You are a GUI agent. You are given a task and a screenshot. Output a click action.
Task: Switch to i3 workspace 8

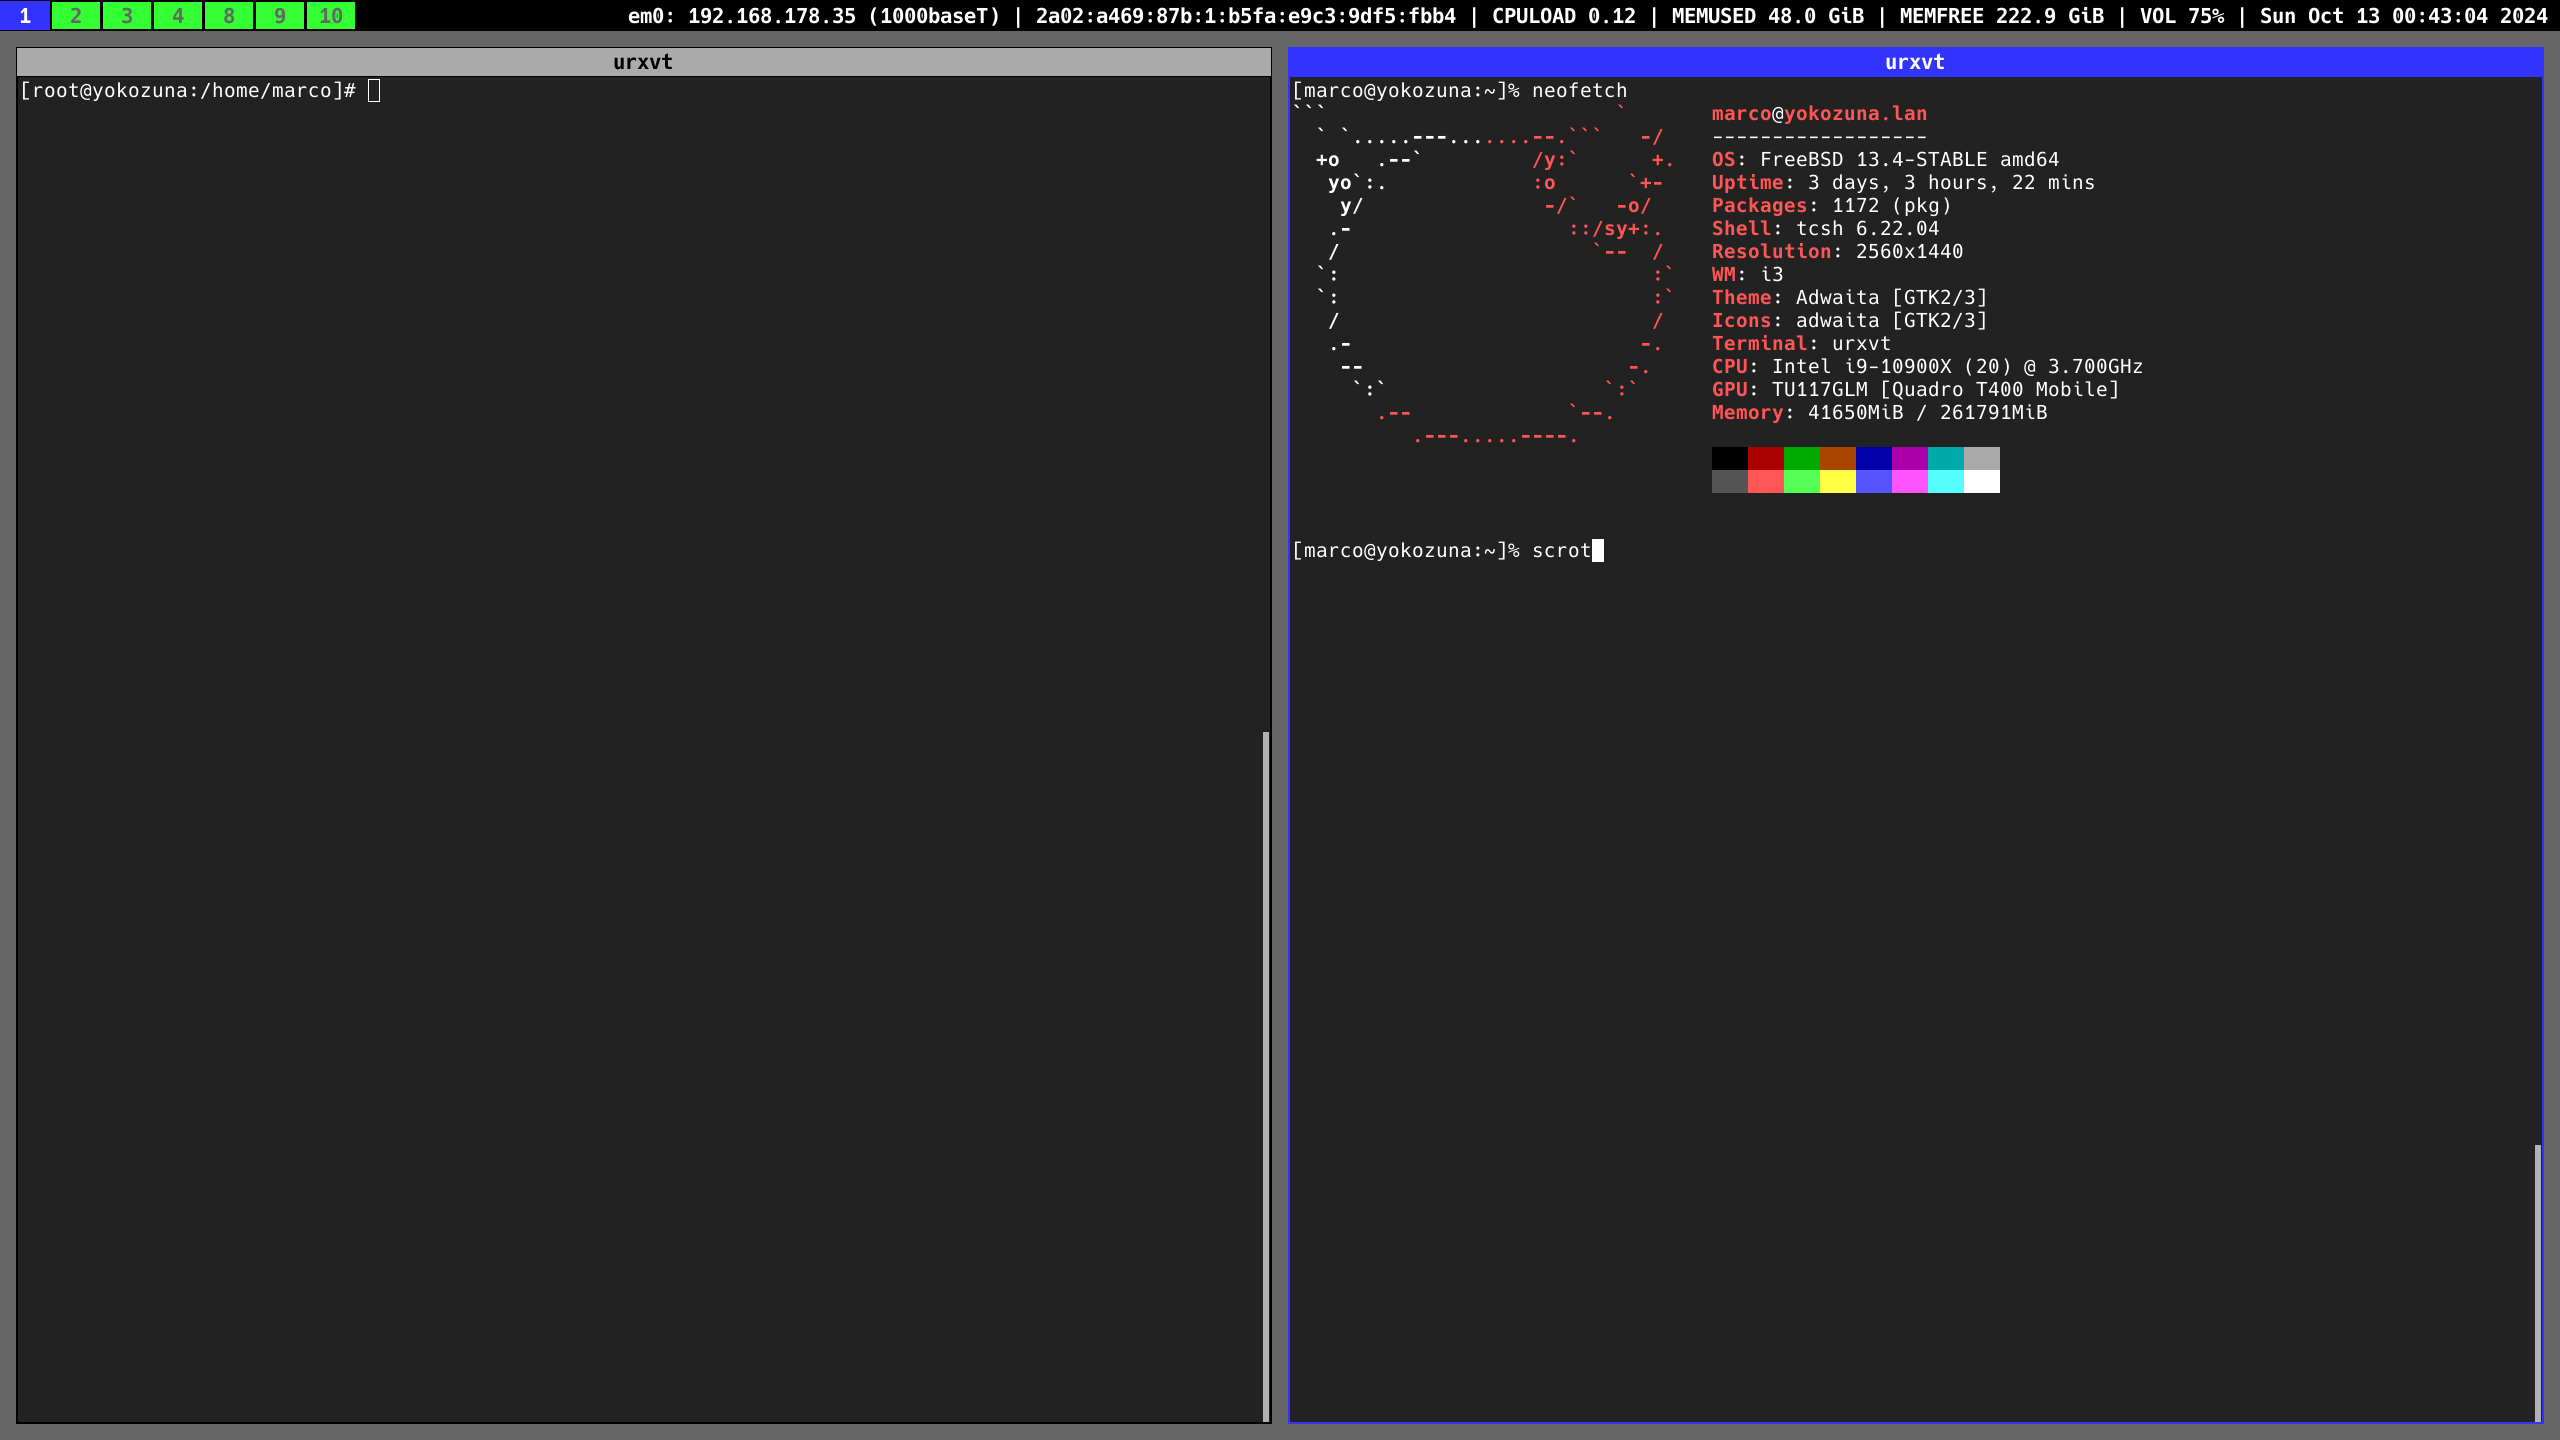229,15
